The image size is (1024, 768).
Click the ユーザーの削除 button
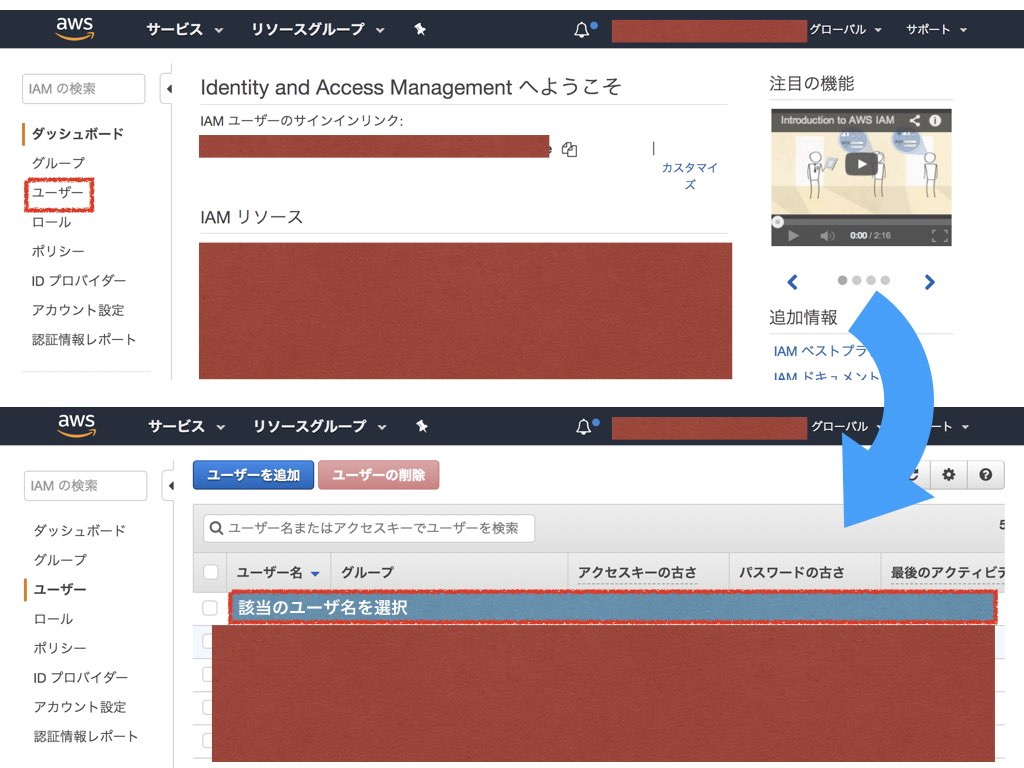378,475
